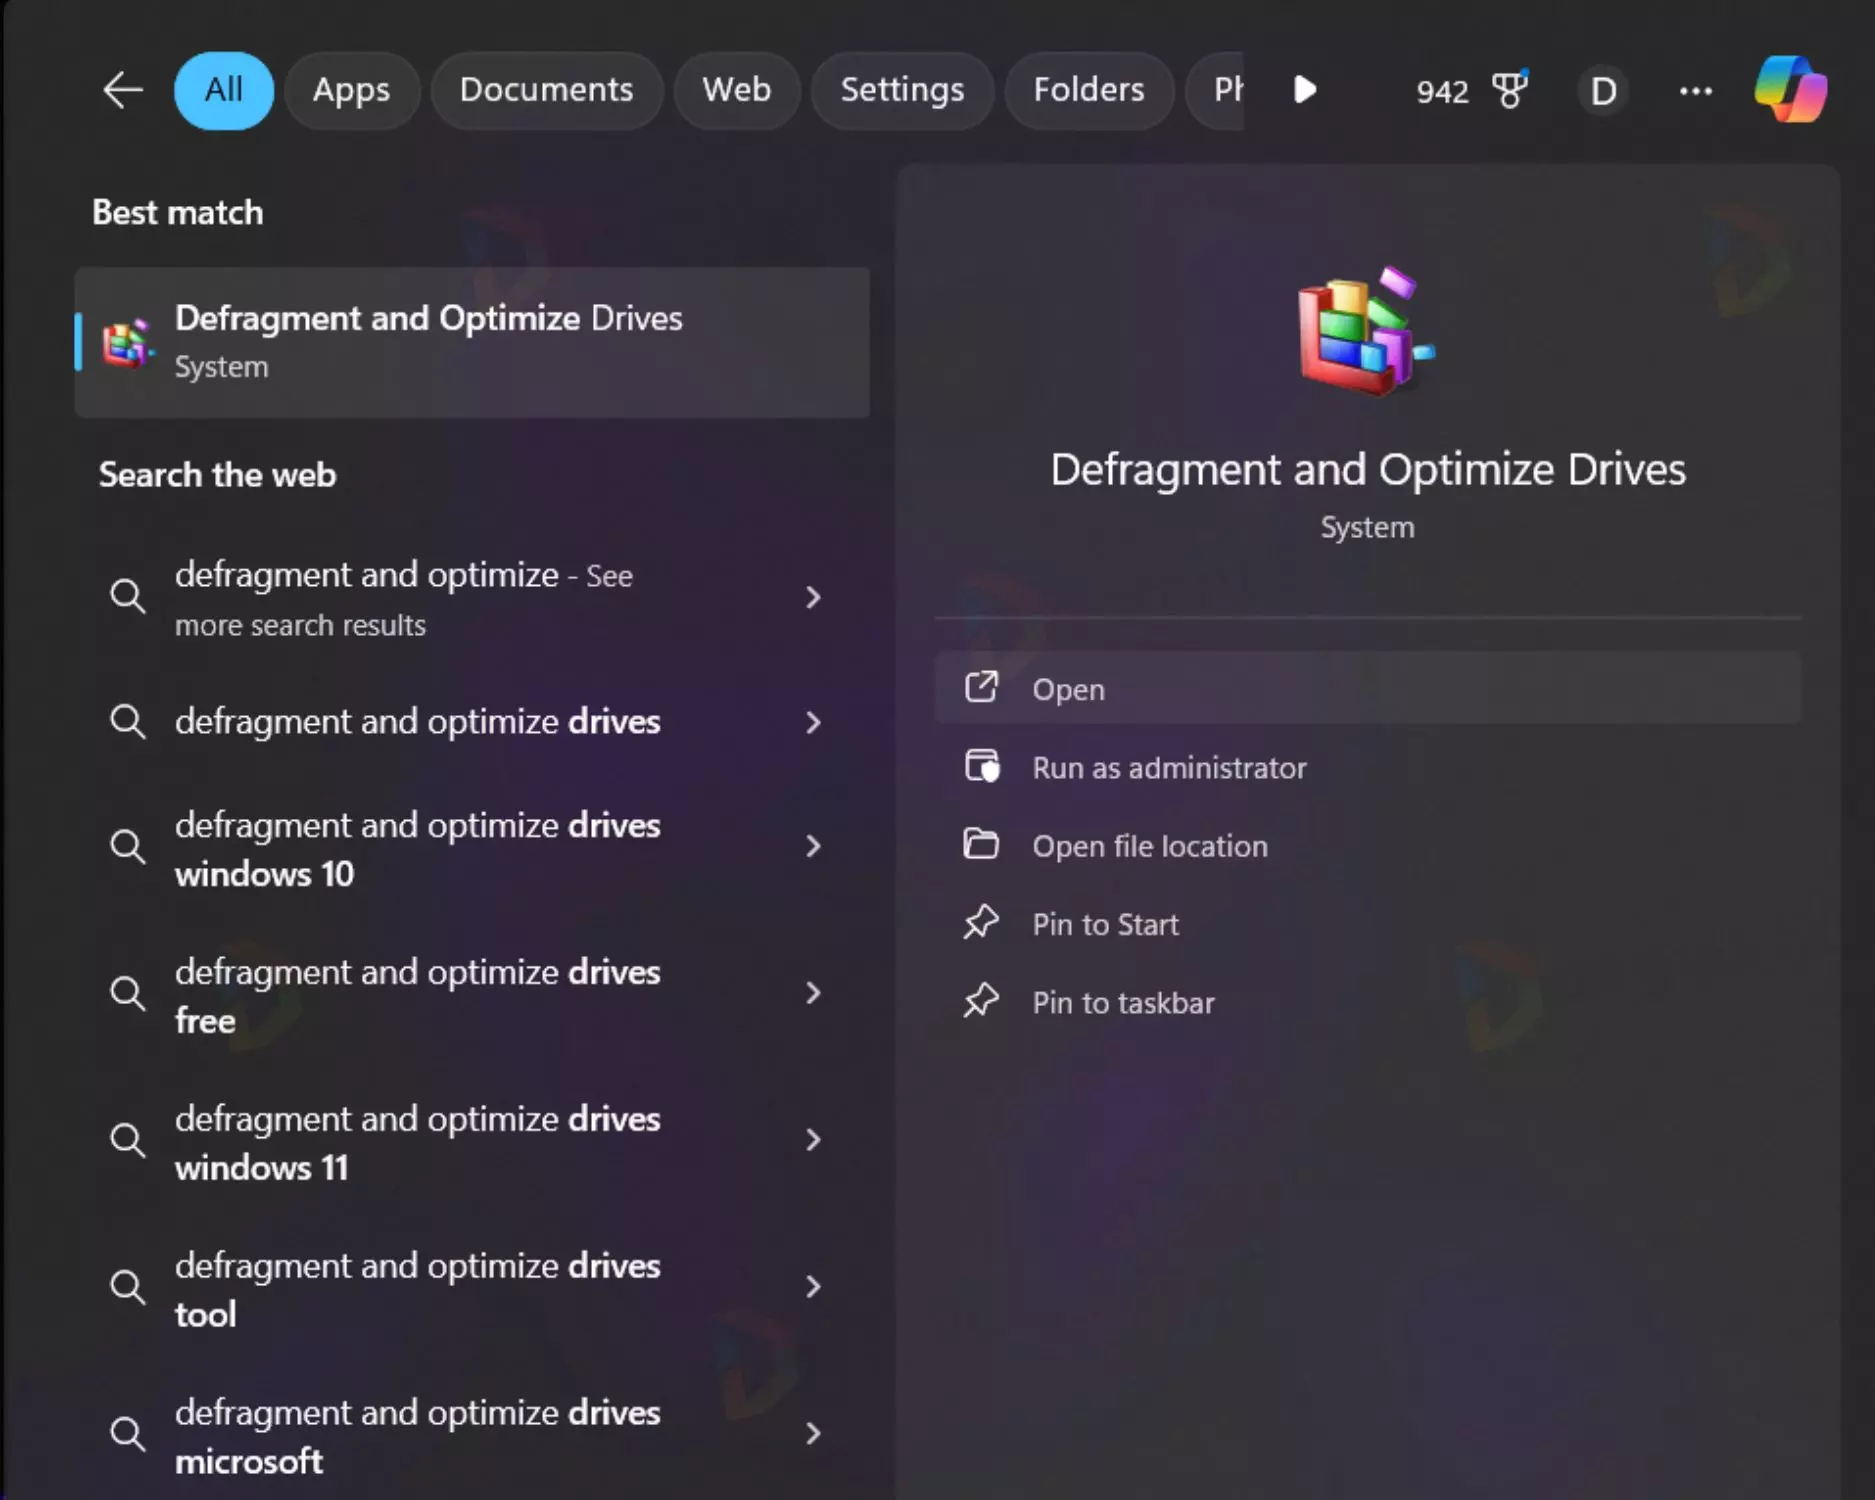Click the Open external-link icon

coord(981,687)
